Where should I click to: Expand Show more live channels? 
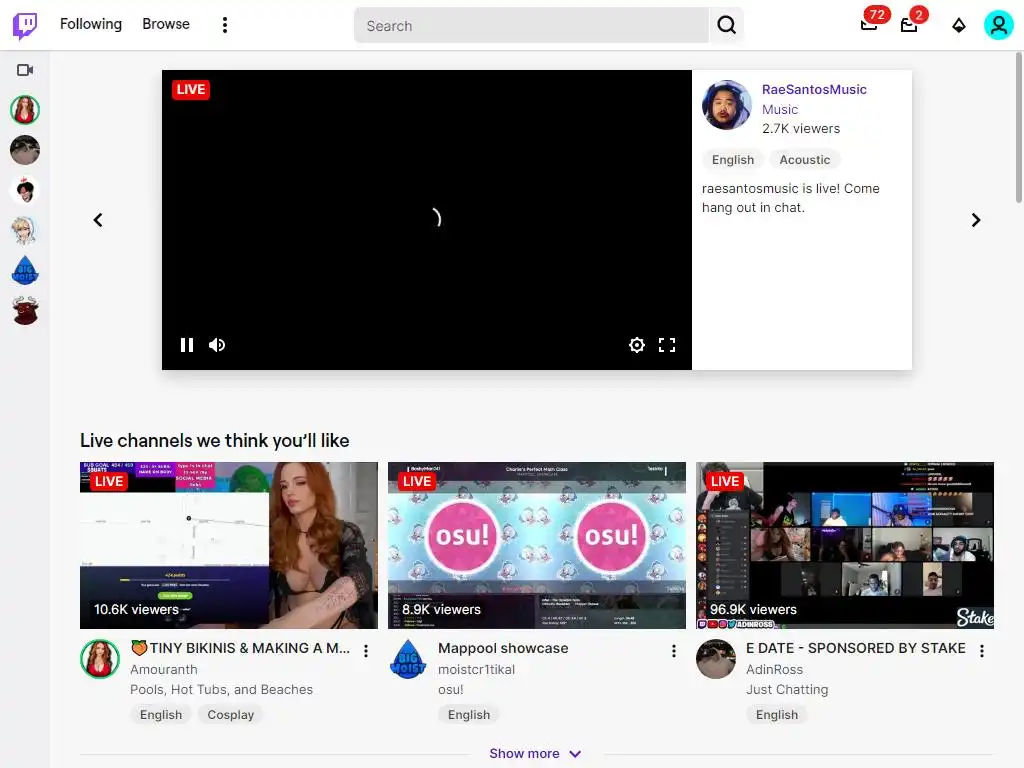tap(536, 754)
